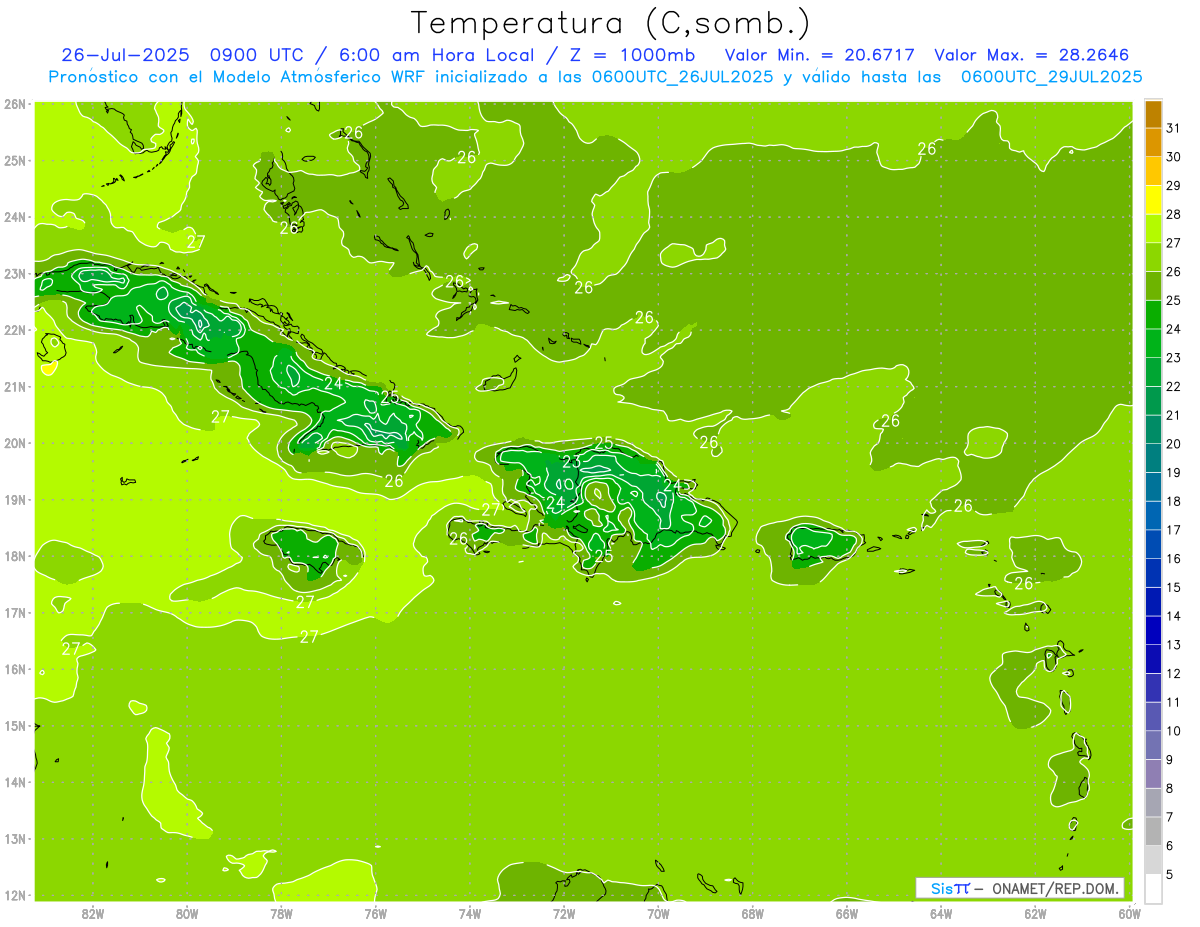Click the '66W' longitude axis label
Image resolution: width=1200 pixels, height=927 pixels.
click(846, 913)
